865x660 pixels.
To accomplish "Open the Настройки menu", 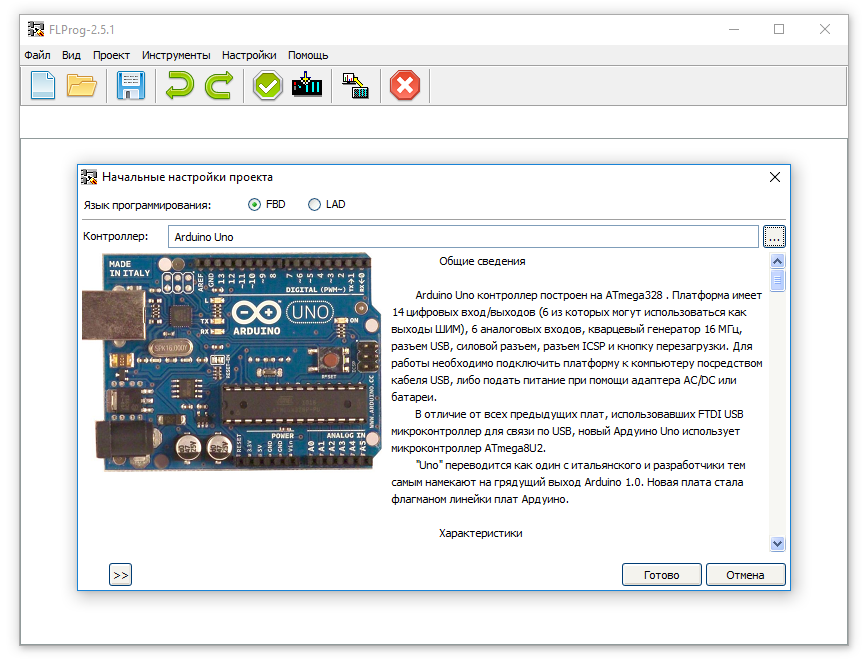I will (249, 55).
